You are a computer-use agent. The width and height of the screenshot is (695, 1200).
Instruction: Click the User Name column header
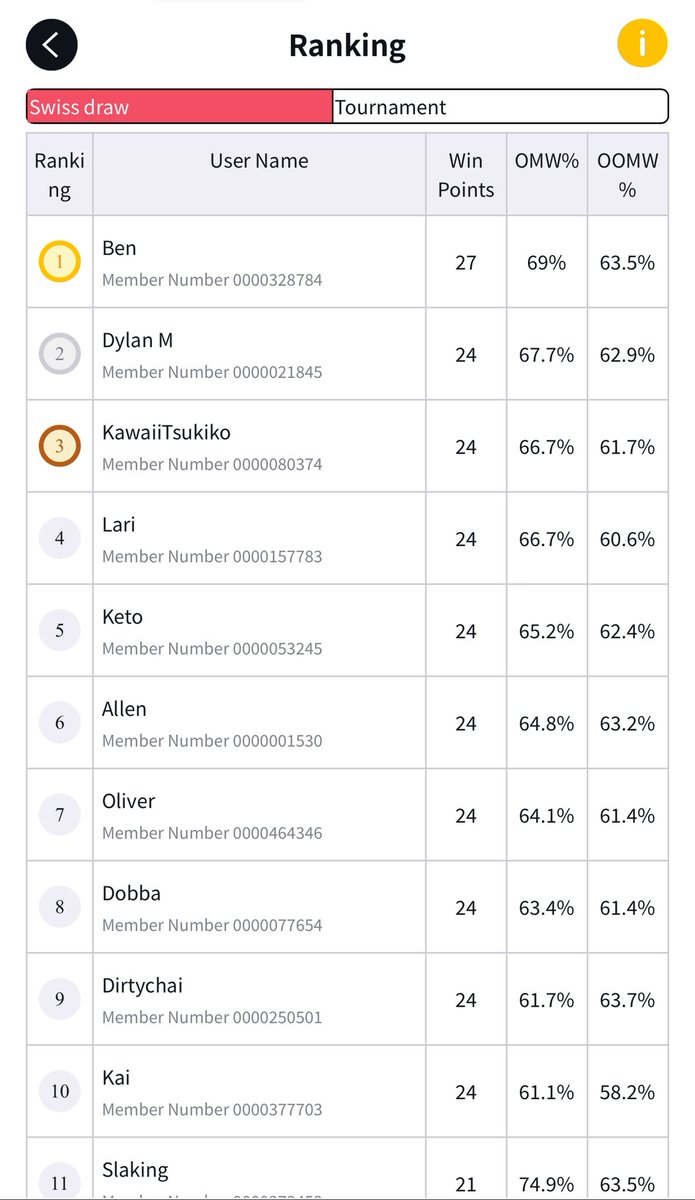[259, 161]
